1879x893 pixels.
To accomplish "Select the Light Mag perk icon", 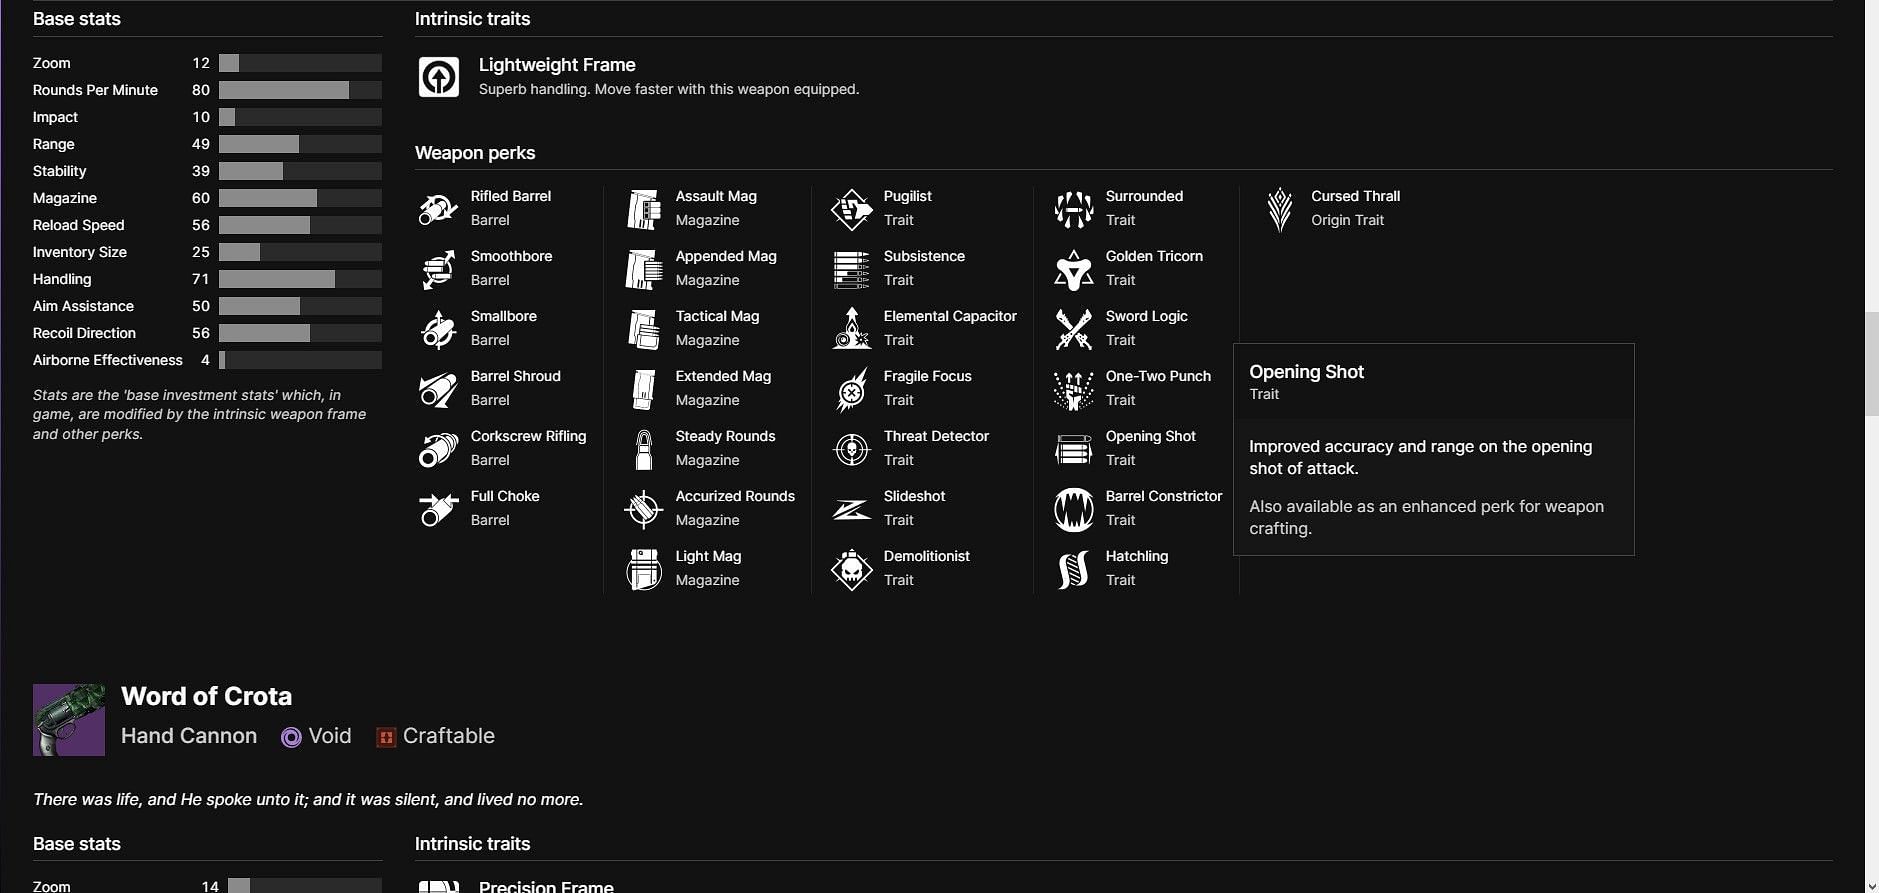I will coord(644,569).
